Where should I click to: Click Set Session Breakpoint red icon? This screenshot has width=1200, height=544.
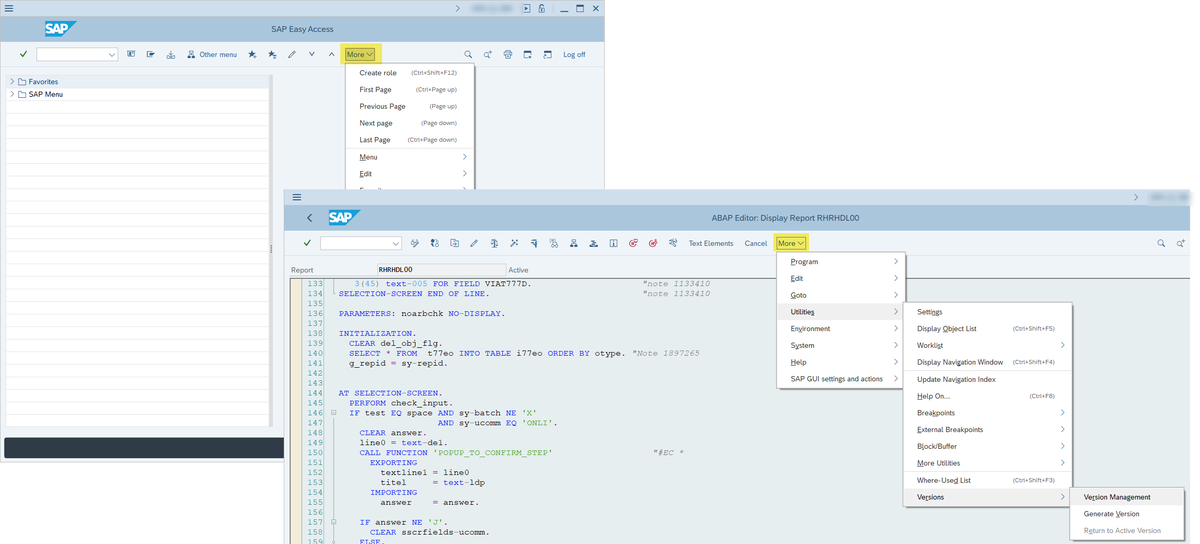[633, 243]
